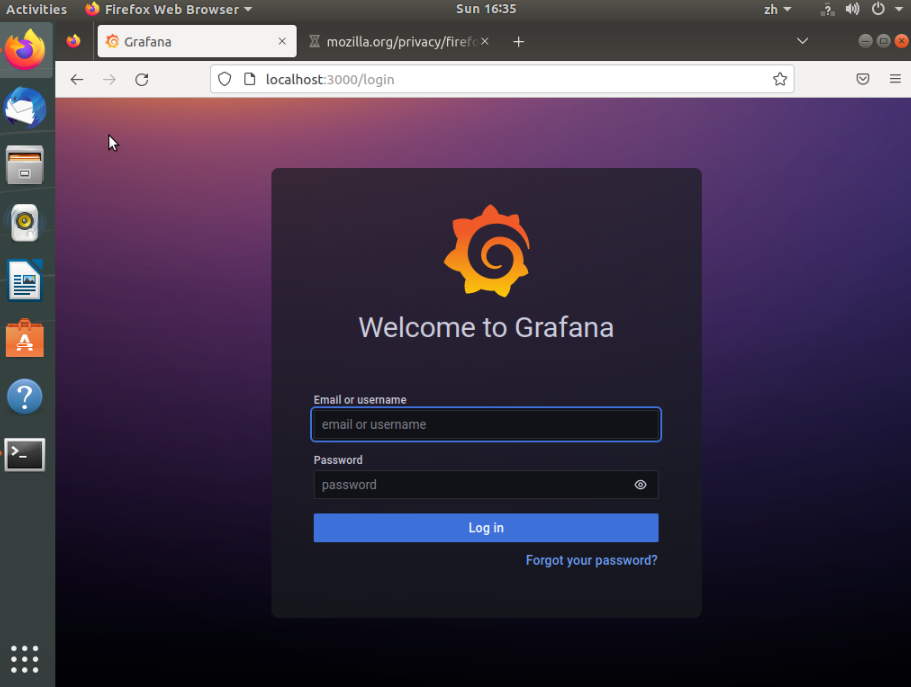The width and height of the screenshot is (911, 687).
Task: Open LibreOffice Writer from dock
Action: tap(25, 280)
